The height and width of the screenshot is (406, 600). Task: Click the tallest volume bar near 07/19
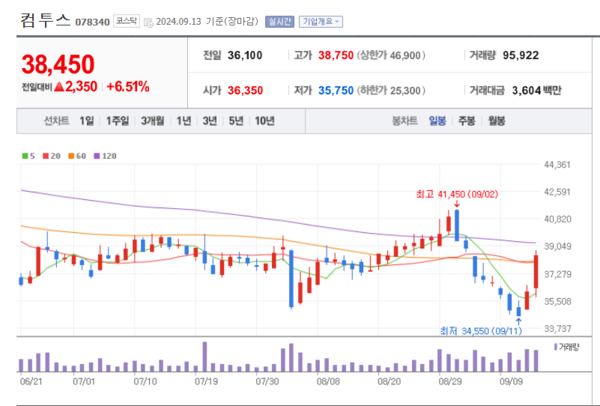point(205,357)
